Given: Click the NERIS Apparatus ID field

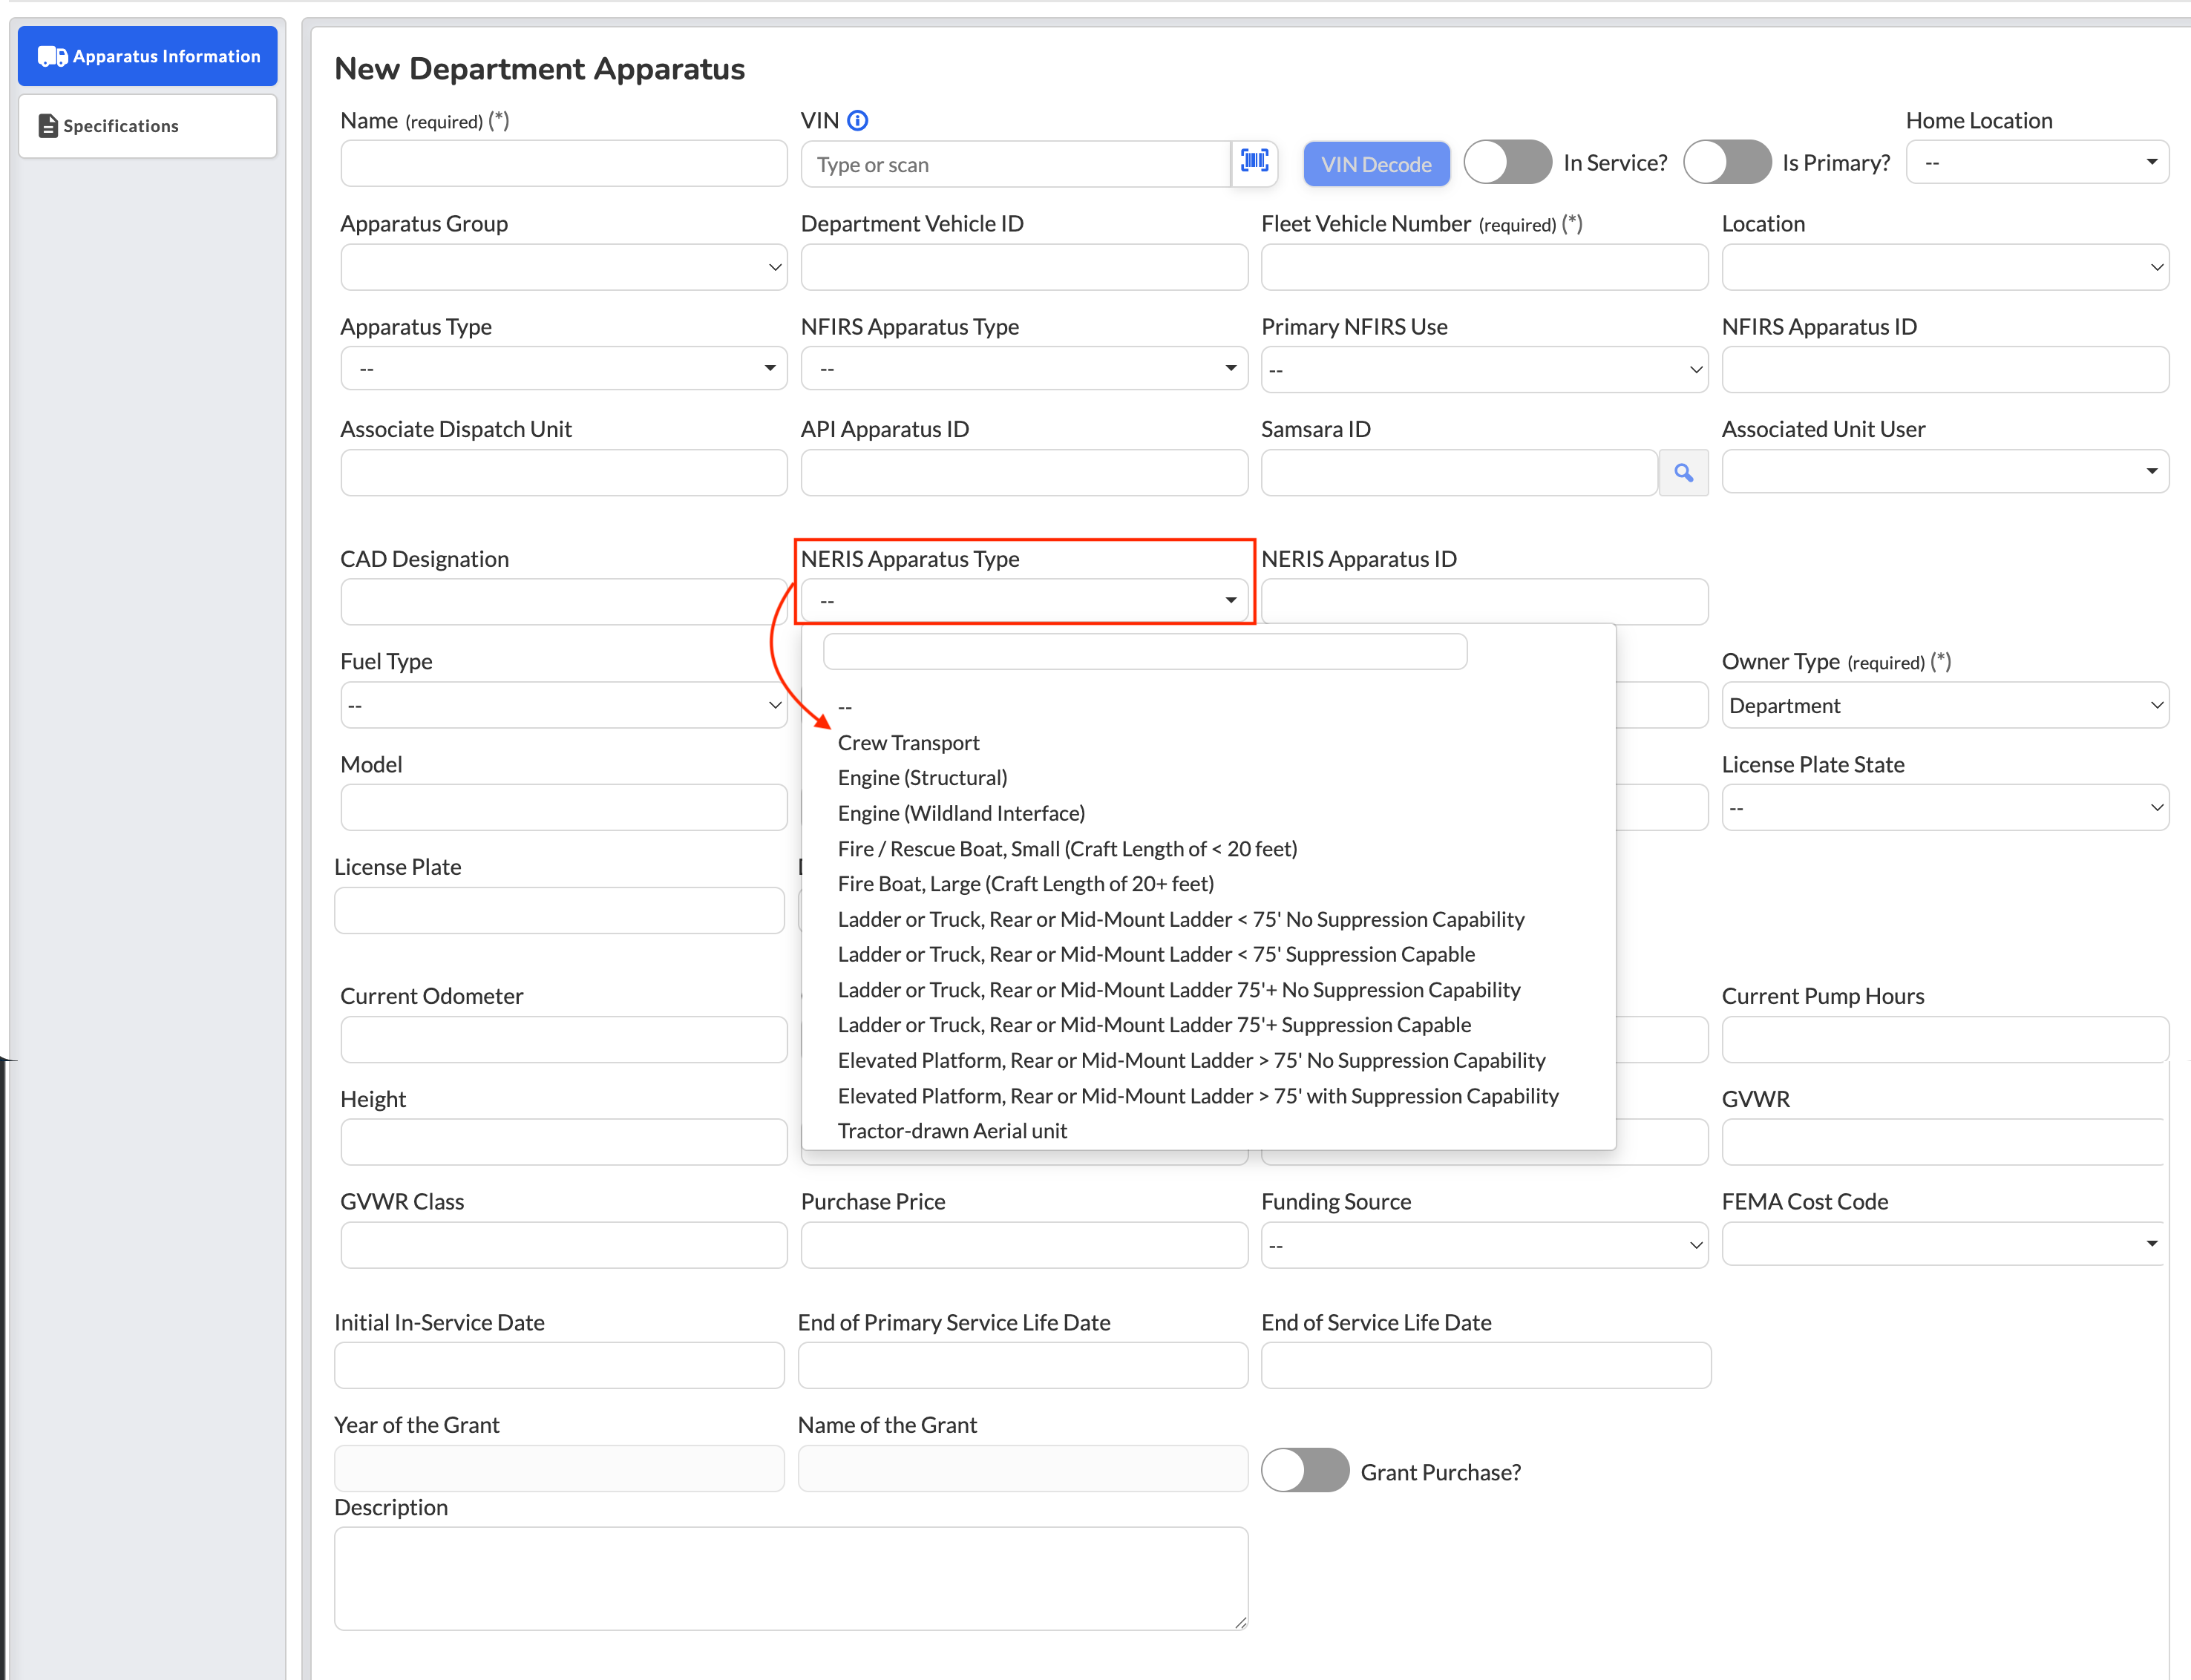Looking at the screenshot, I should click(x=1484, y=602).
